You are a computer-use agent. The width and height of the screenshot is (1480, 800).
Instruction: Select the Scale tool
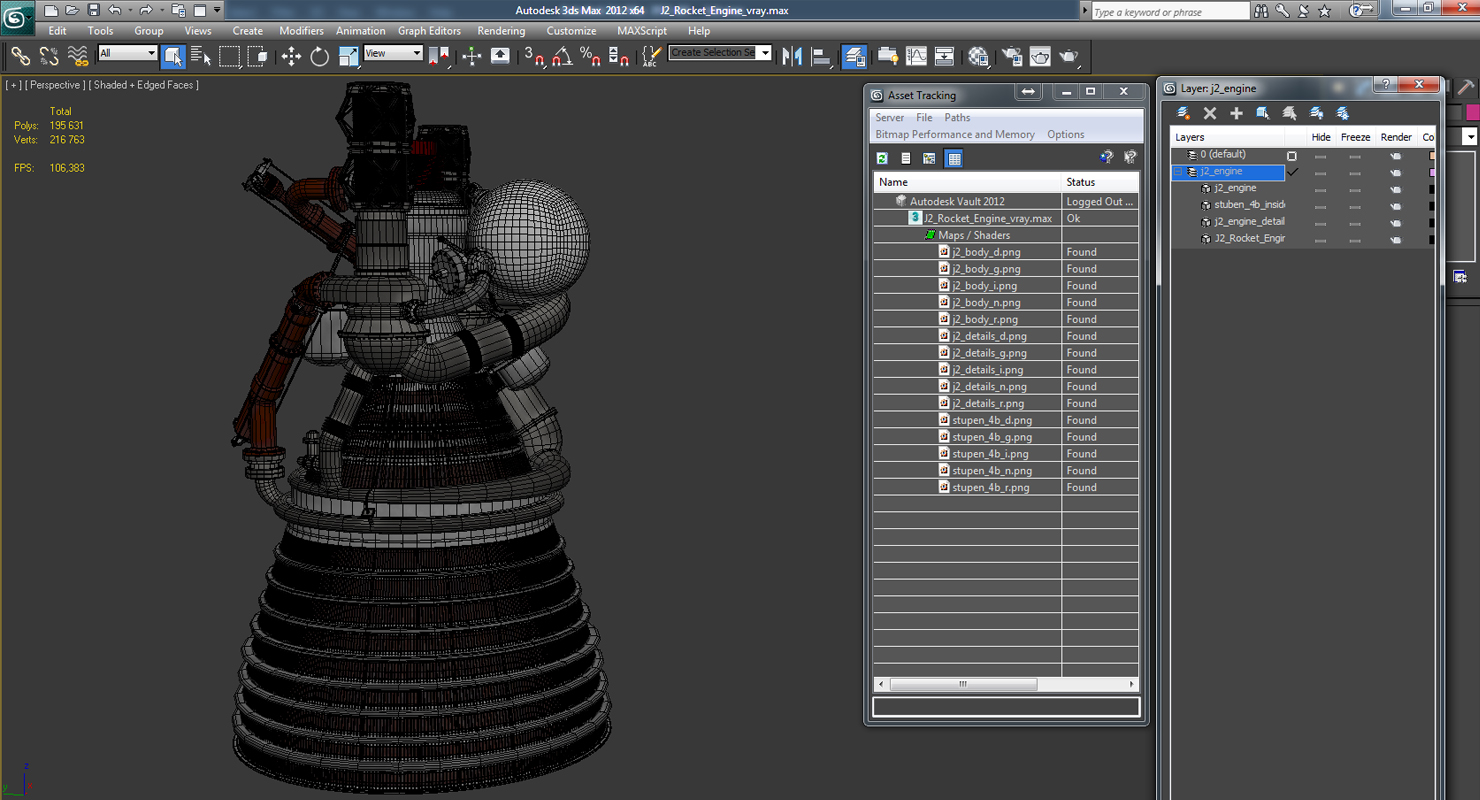[349, 57]
